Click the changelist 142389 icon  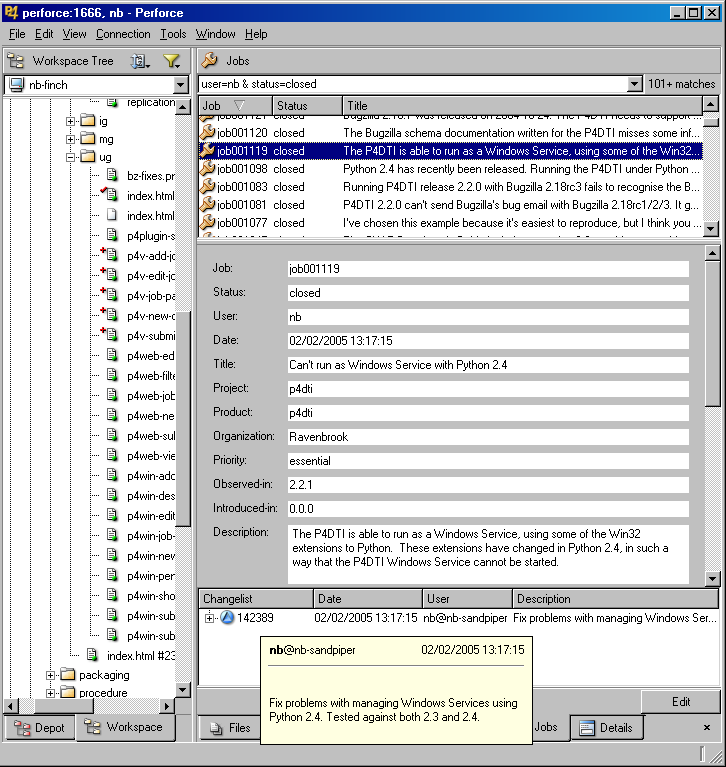tap(227, 618)
